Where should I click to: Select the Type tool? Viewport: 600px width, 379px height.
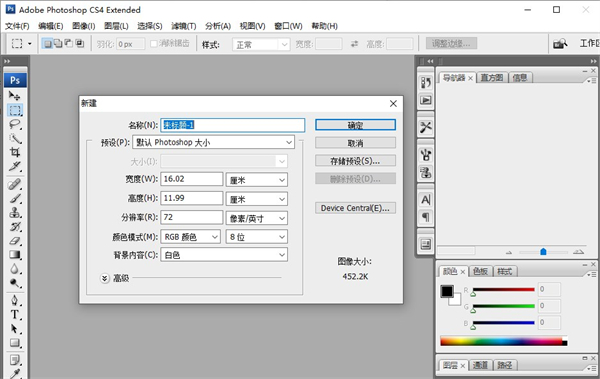tap(15, 315)
